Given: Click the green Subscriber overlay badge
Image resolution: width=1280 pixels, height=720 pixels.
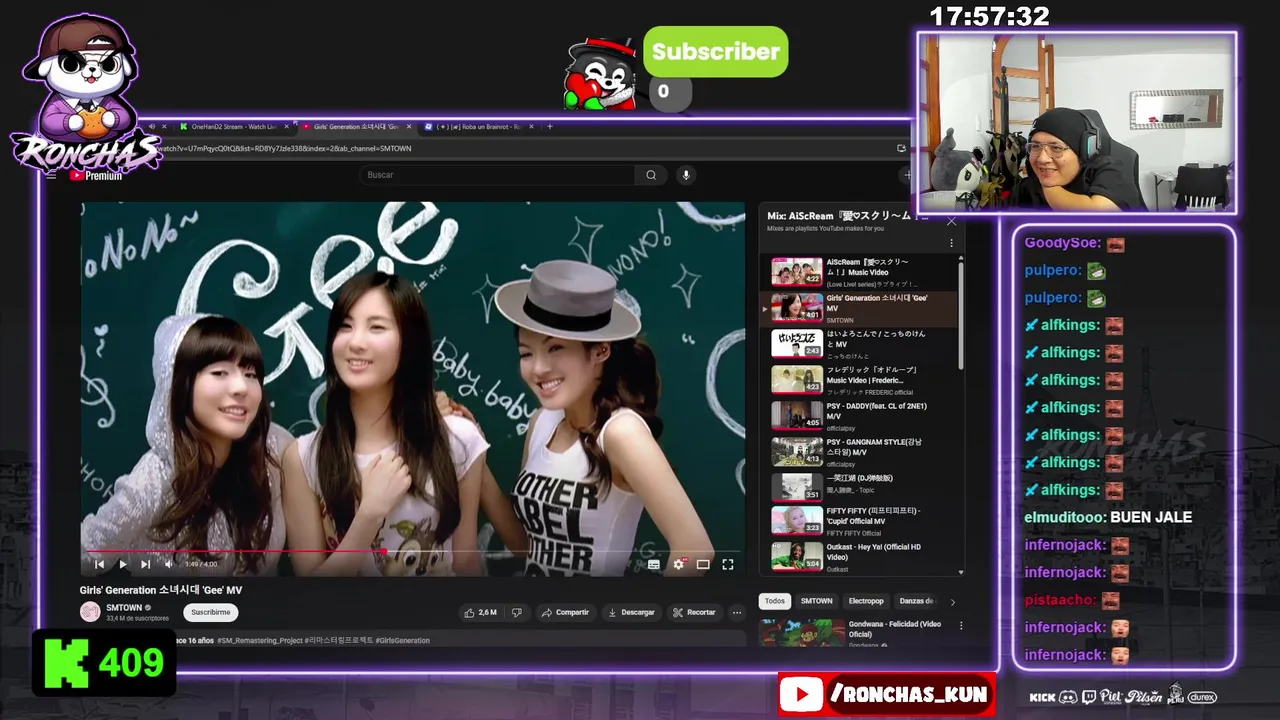Looking at the screenshot, I should point(715,52).
